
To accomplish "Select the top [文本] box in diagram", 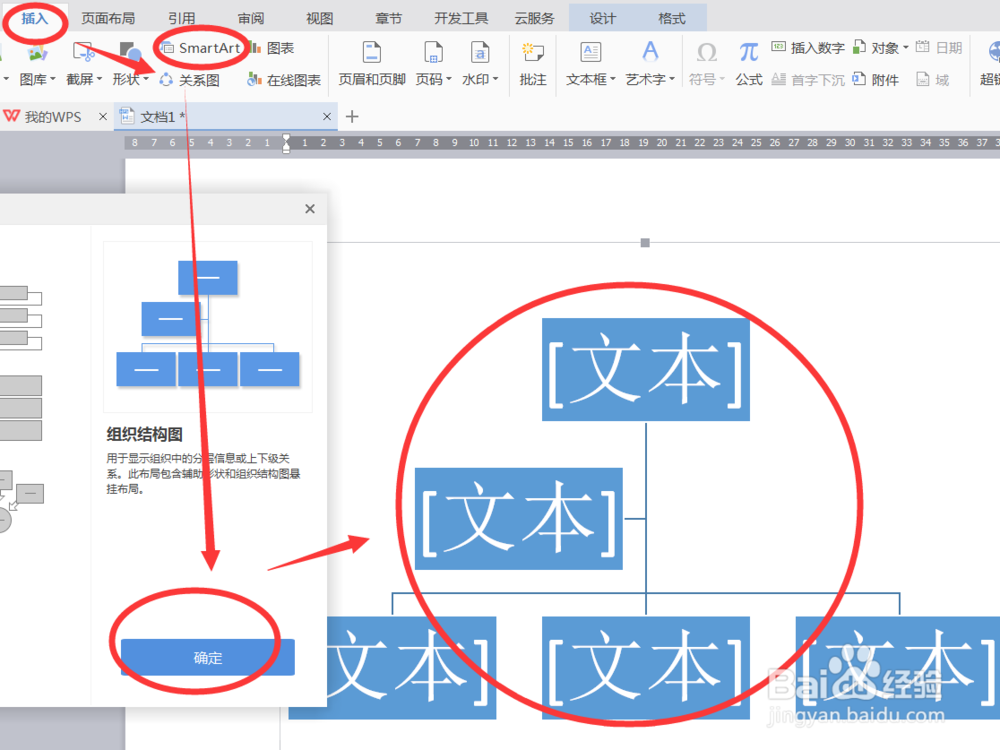I will (x=645, y=370).
